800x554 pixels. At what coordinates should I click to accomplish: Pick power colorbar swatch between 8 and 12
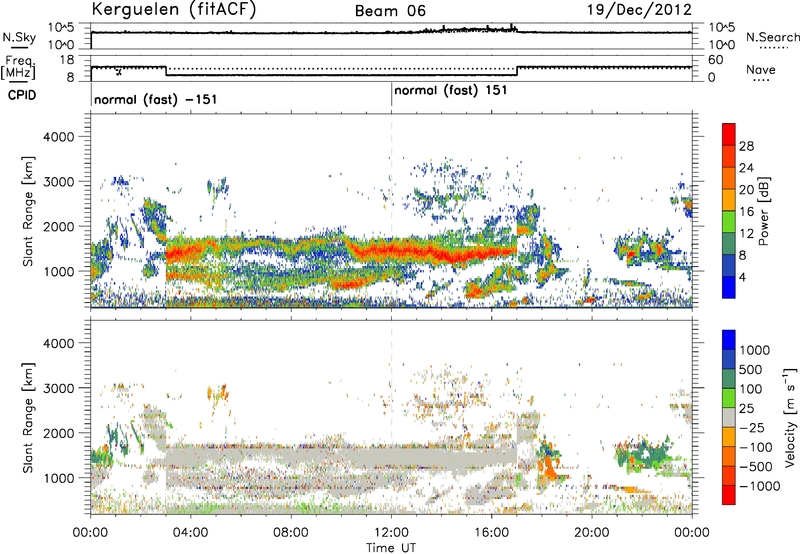click(x=729, y=244)
